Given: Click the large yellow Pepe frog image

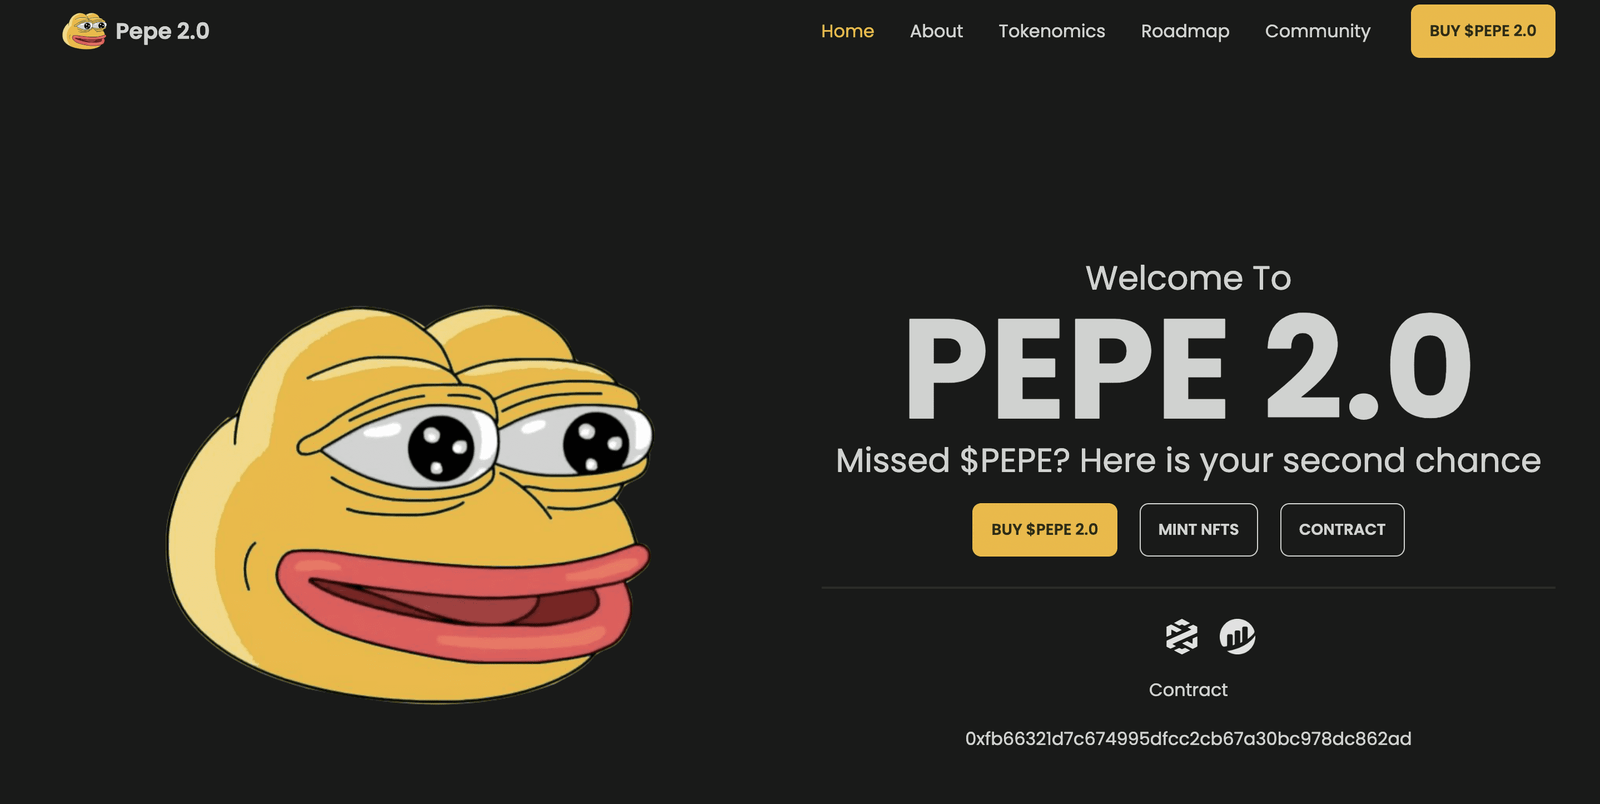Looking at the screenshot, I should [x=408, y=504].
